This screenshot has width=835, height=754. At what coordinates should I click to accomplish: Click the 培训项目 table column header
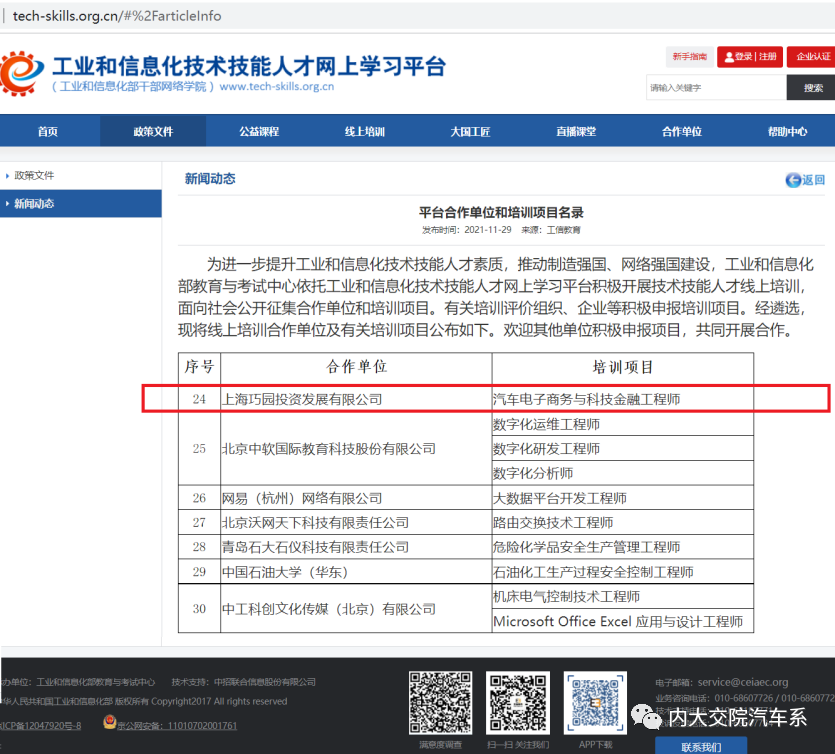point(623,367)
